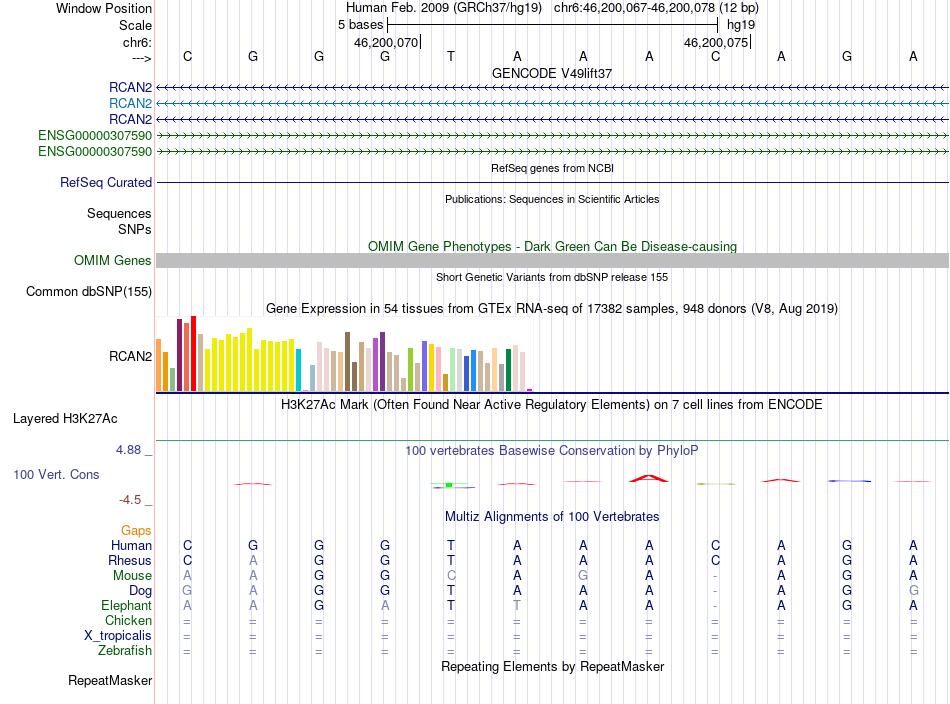Select the chr6: base position label
The image size is (950, 704).
[137, 42]
